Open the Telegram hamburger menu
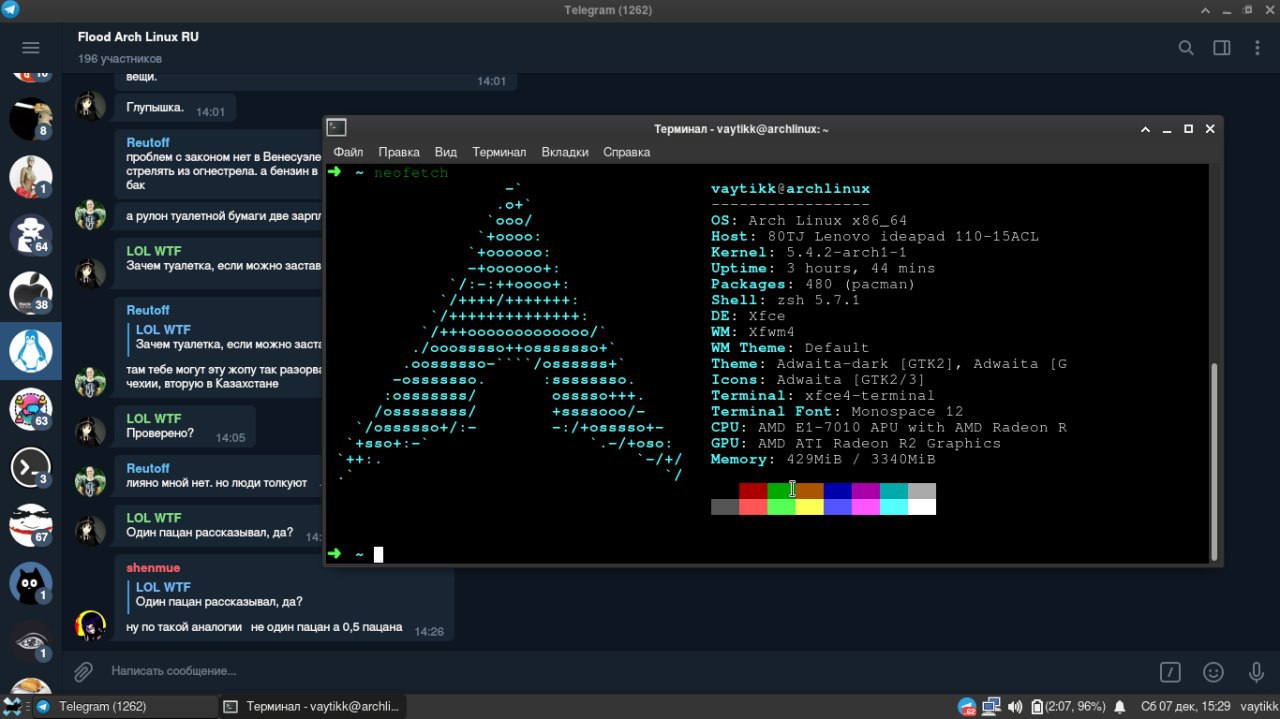The height and width of the screenshot is (719, 1280). coord(30,48)
